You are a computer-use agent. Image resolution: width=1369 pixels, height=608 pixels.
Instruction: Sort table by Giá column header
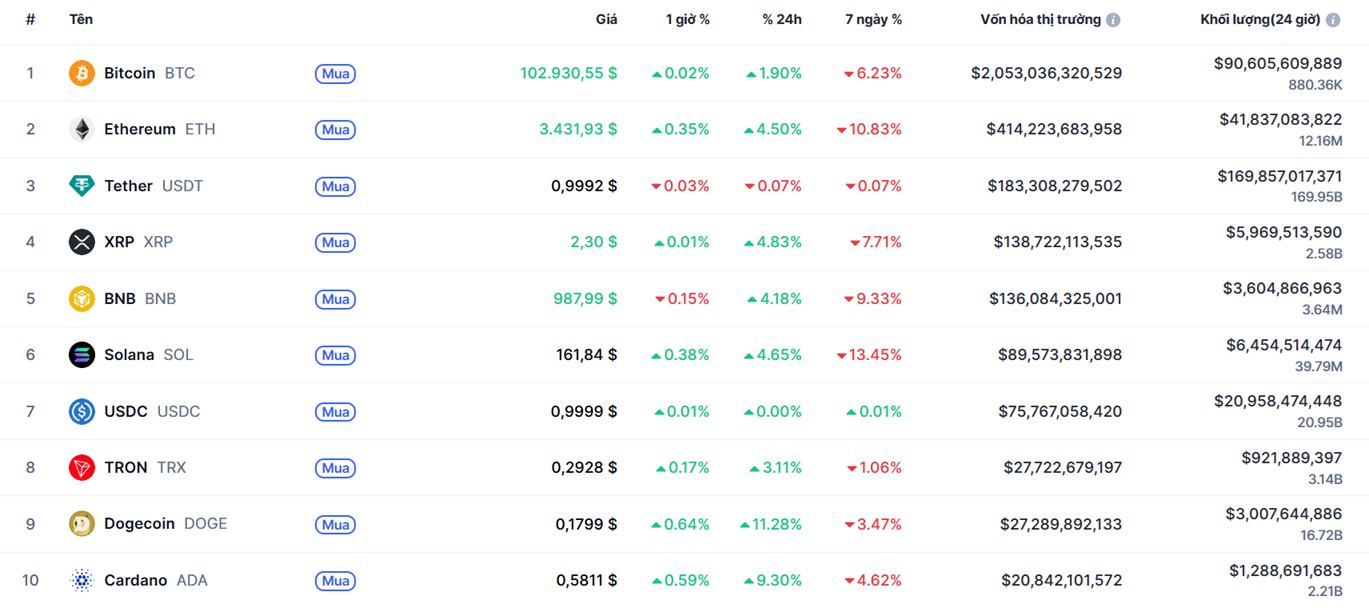pos(606,19)
